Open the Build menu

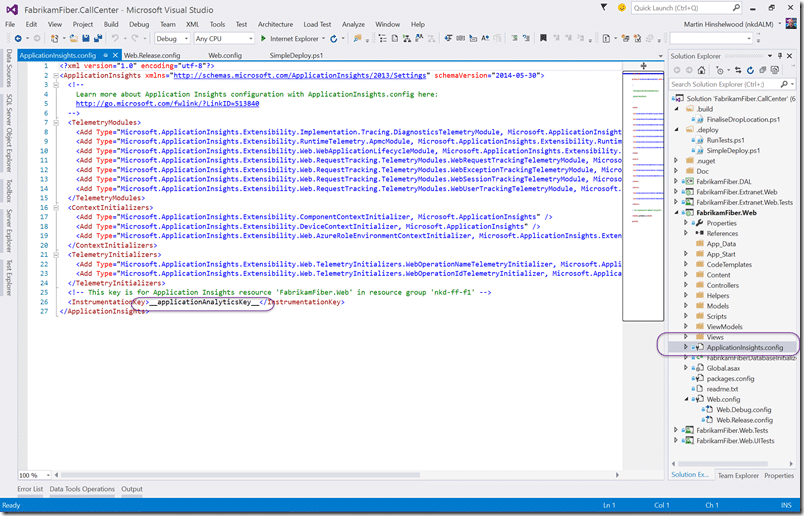pyautogui.click(x=111, y=24)
